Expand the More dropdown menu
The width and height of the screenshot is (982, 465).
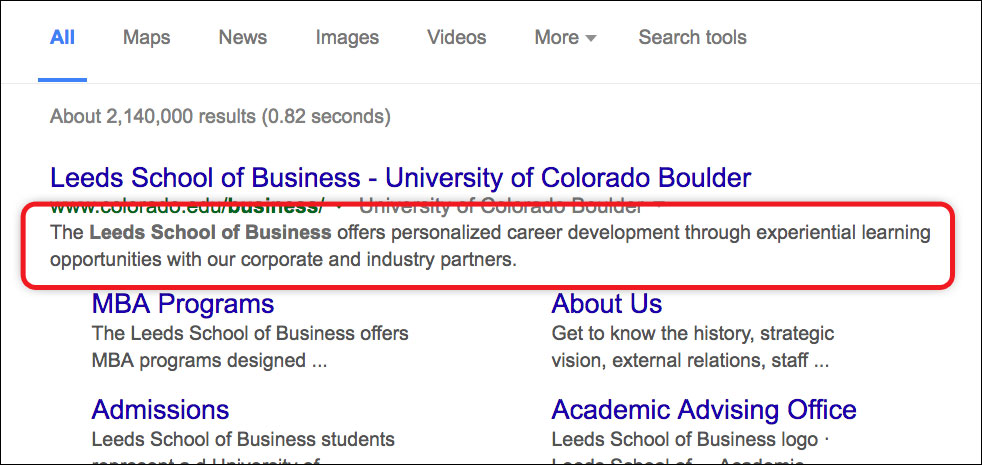[x=565, y=38]
